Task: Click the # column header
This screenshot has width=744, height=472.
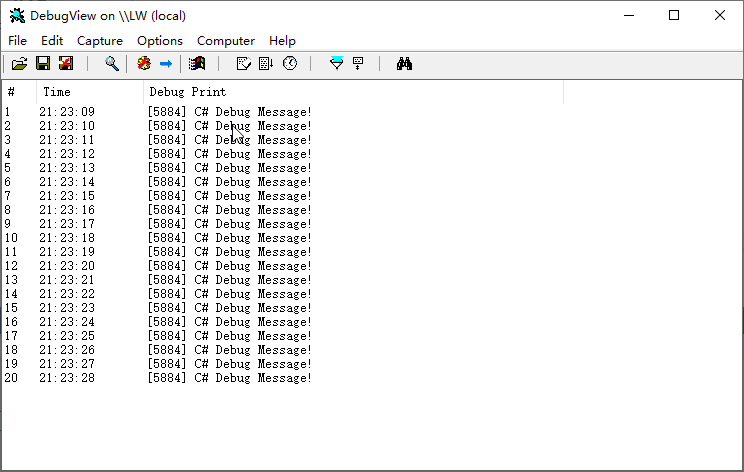Action: click(19, 92)
